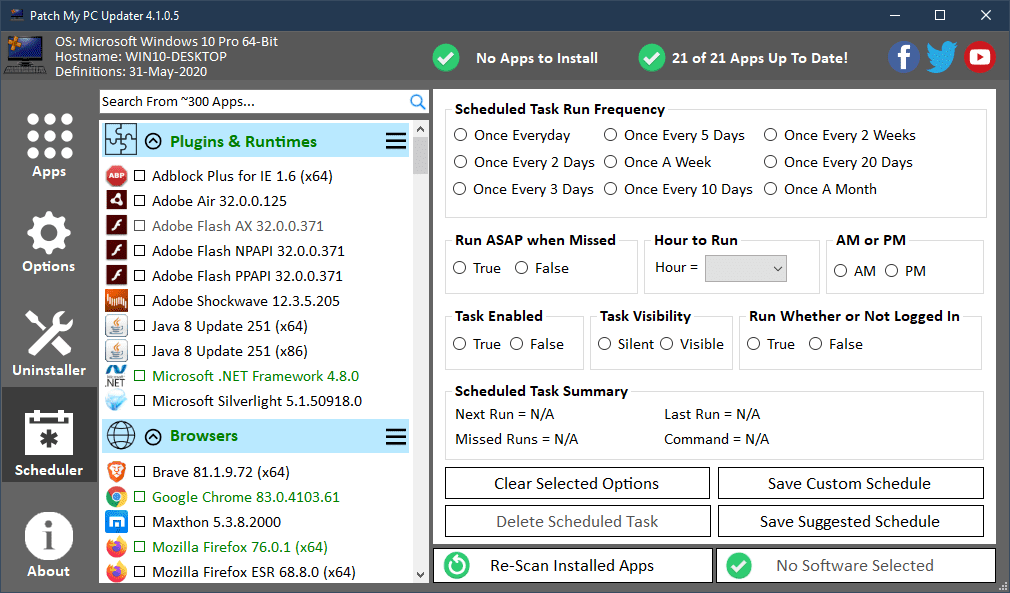The width and height of the screenshot is (1010, 593).
Task: Collapse the Browsers category
Action: click(x=153, y=437)
